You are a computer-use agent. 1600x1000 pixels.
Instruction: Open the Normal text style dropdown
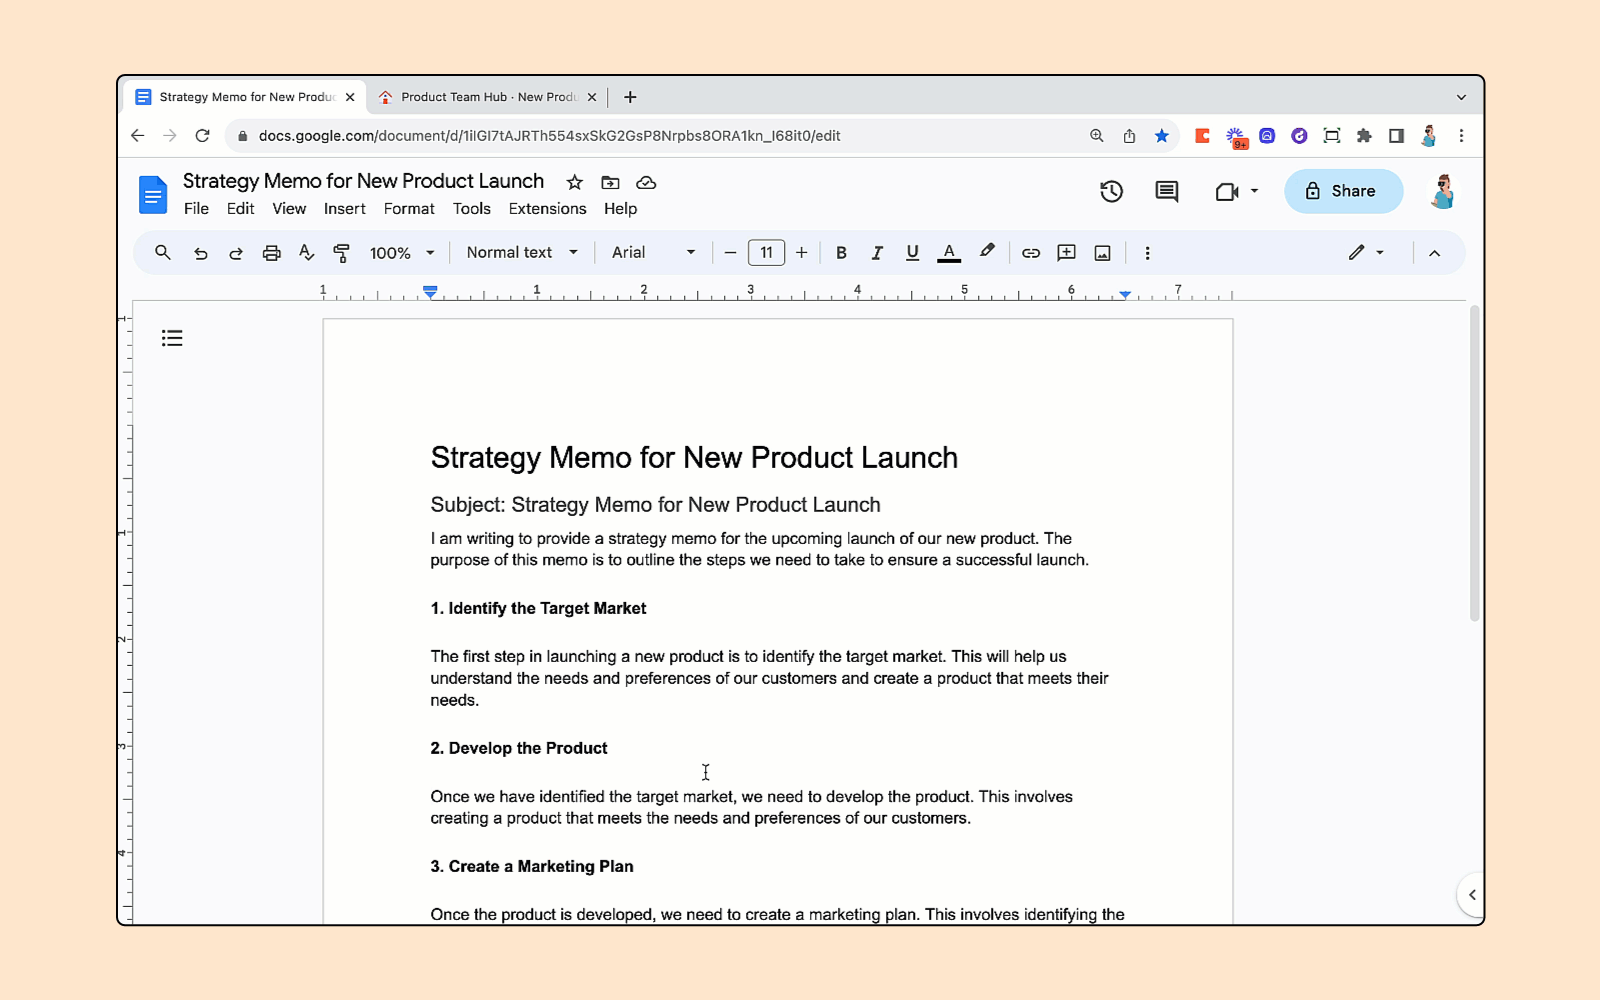pyautogui.click(x=521, y=253)
